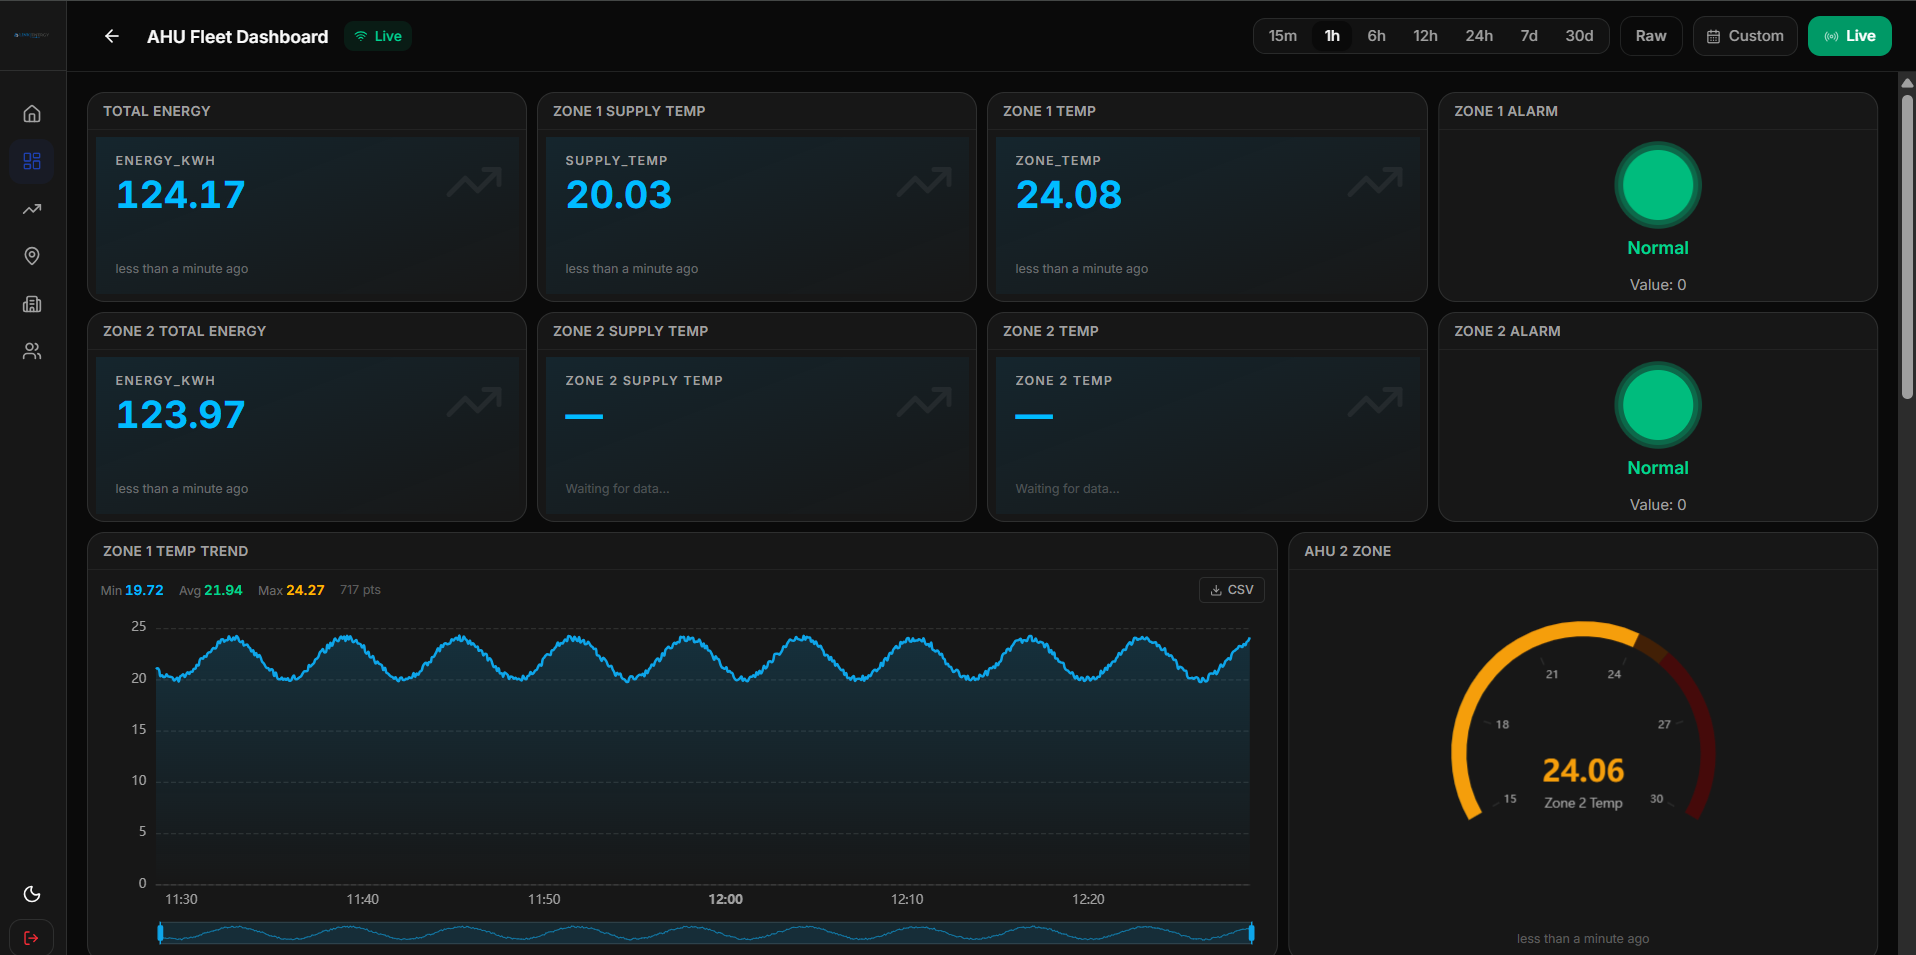The image size is (1916, 955).
Task: Click the company logo in the top-left corner
Action: pos(32,35)
